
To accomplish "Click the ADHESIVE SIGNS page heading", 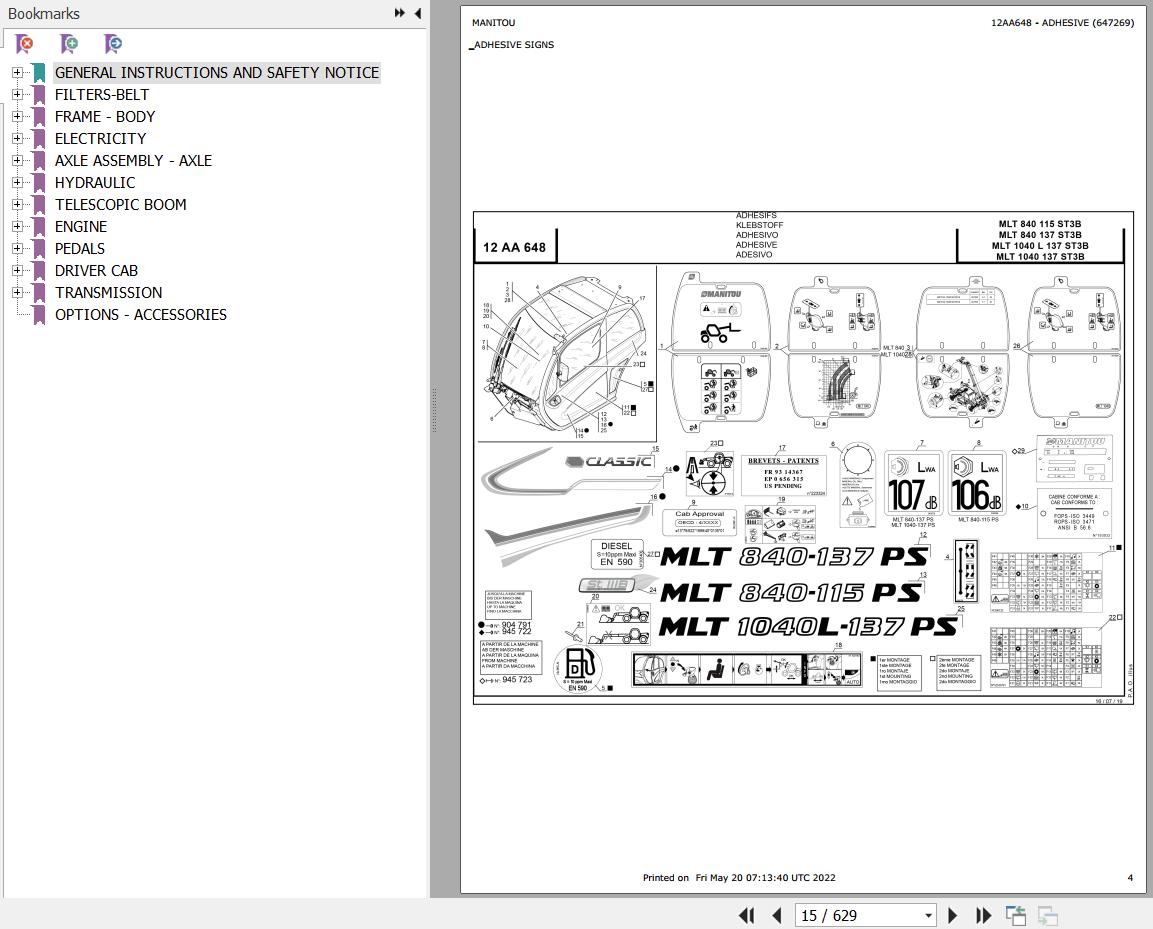I will point(512,45).
